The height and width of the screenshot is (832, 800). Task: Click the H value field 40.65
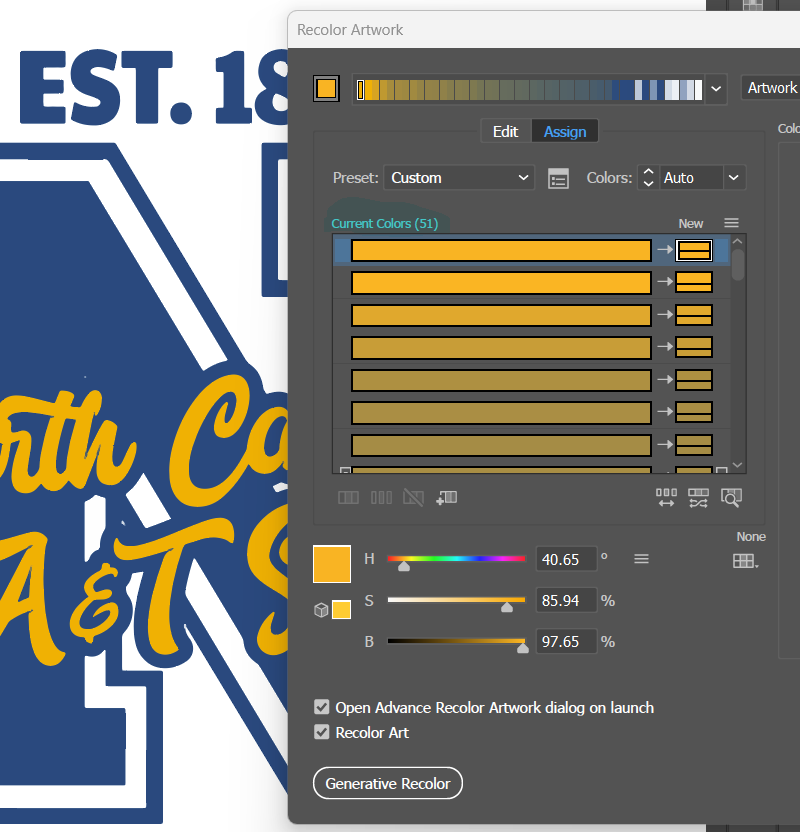(566, 559)
